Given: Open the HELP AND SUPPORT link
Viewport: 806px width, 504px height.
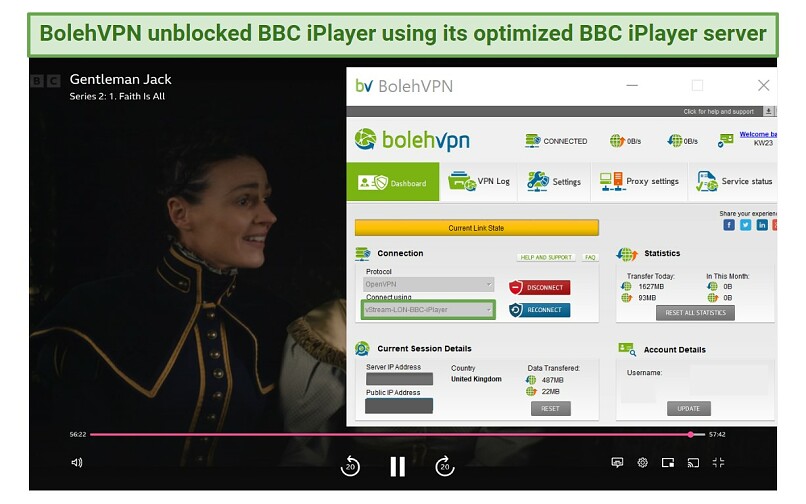Looking at the screenshot, I should (546, 257).
